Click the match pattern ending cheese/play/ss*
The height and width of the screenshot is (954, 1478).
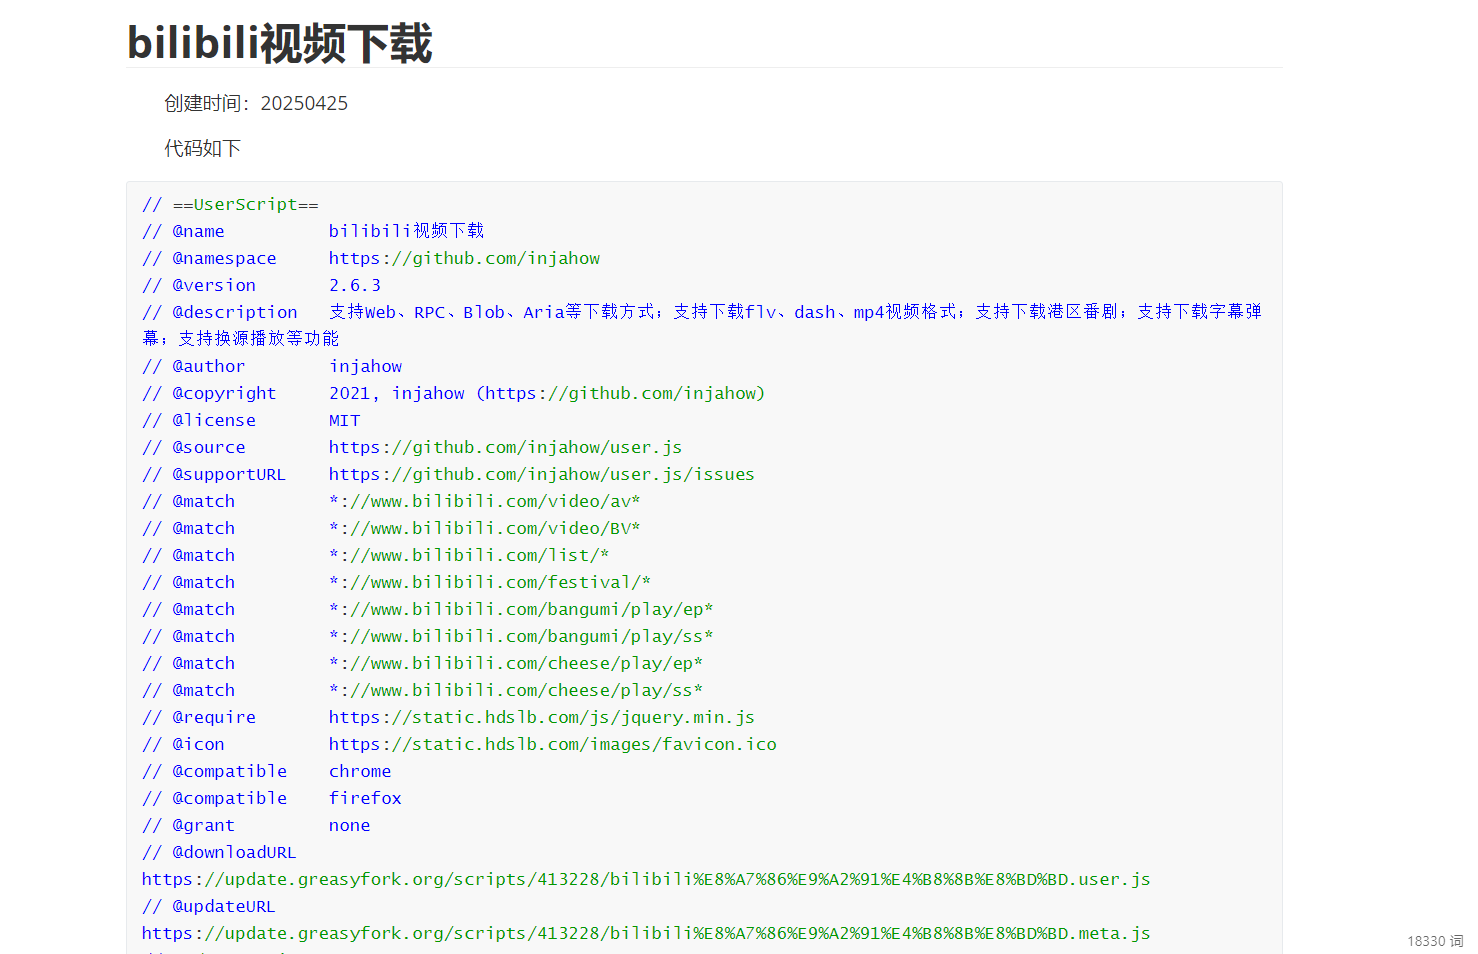pyautogui.click(x=516, y=690)
